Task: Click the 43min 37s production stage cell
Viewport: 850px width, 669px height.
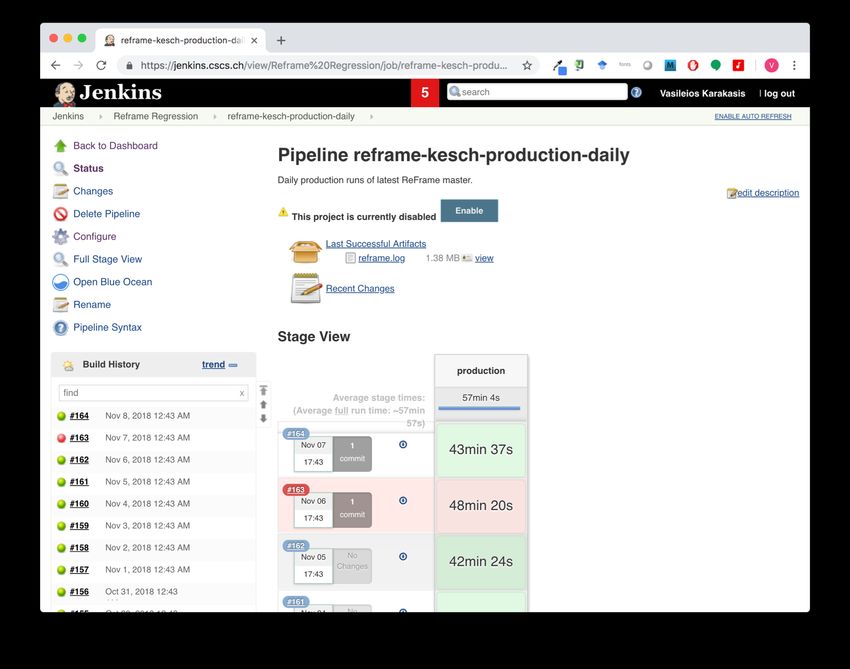Action: coord(481,449)
